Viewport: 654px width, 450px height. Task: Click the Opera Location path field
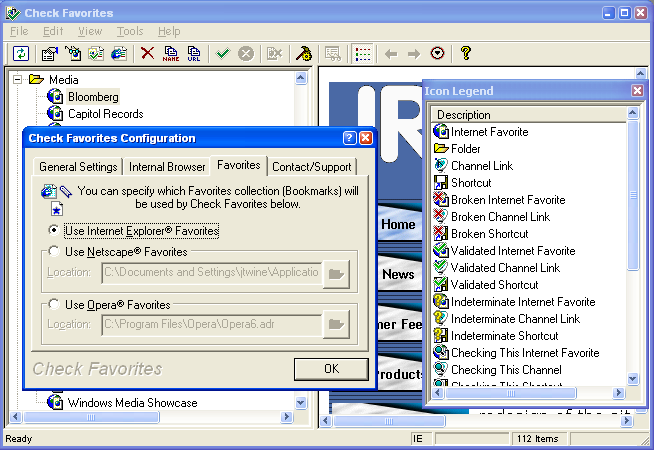click(x=212, y=324)
